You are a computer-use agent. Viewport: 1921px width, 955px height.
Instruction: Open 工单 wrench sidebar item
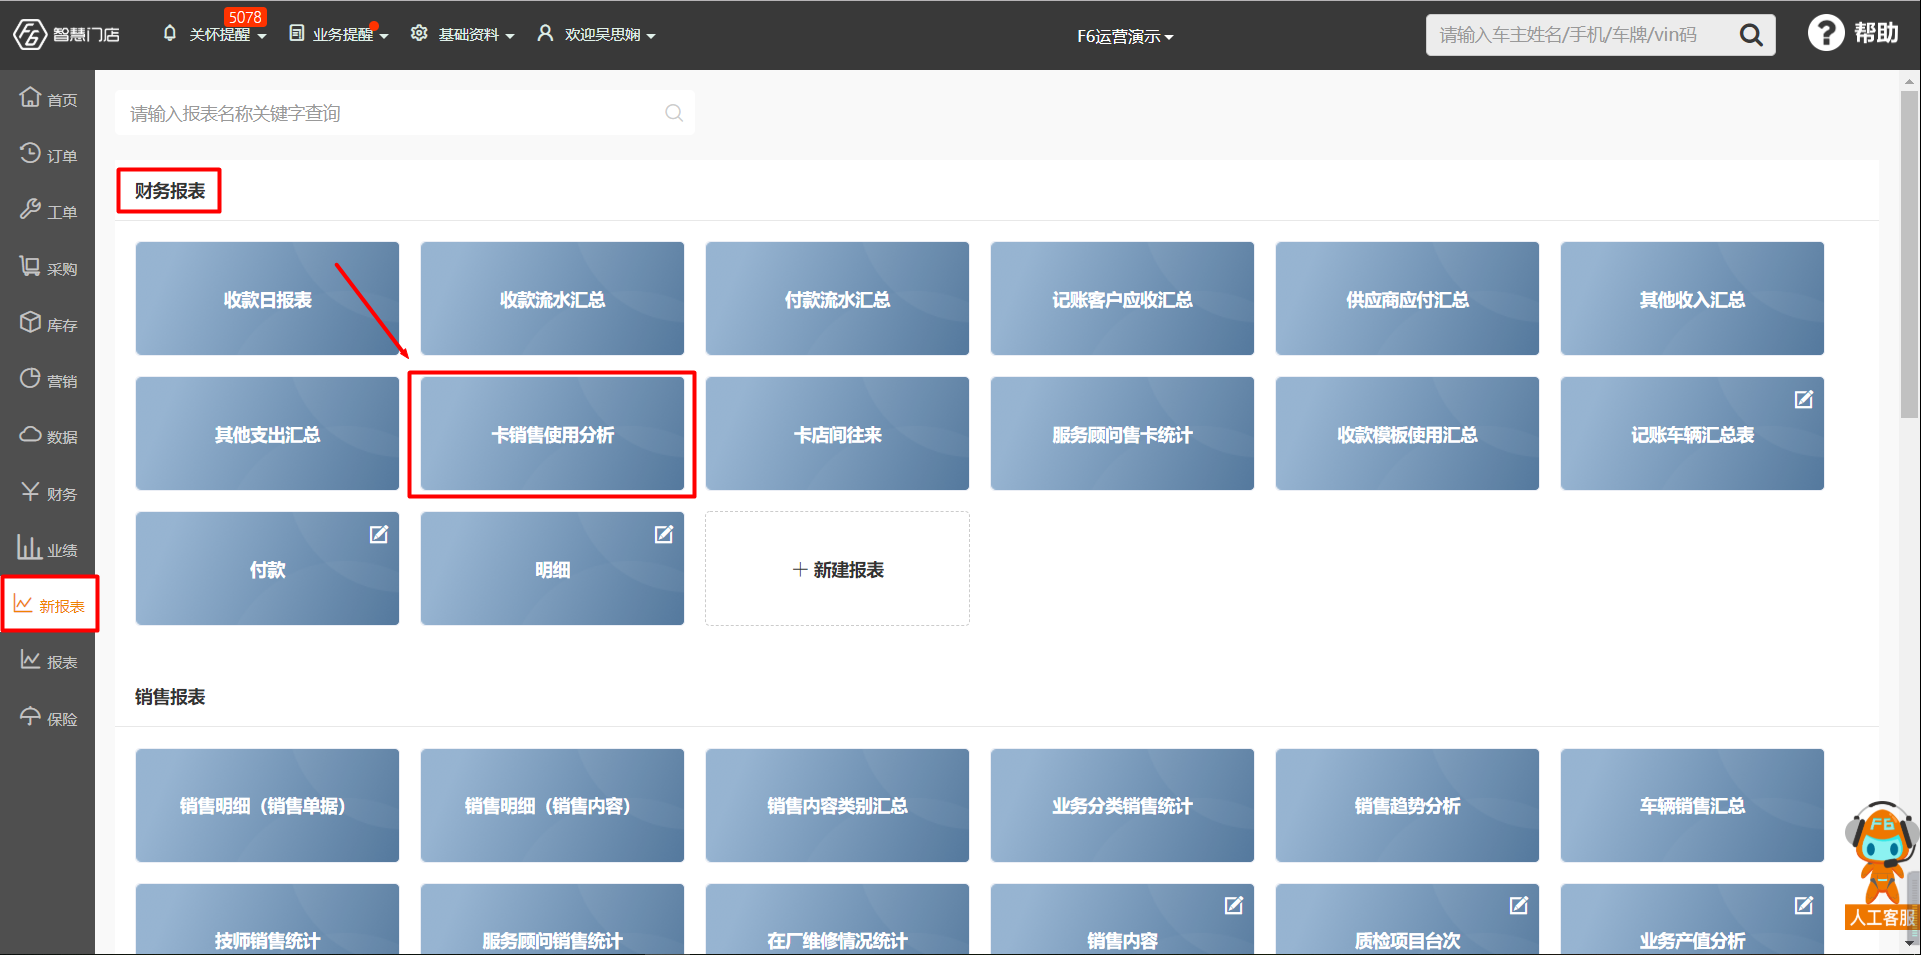(48, 211)
